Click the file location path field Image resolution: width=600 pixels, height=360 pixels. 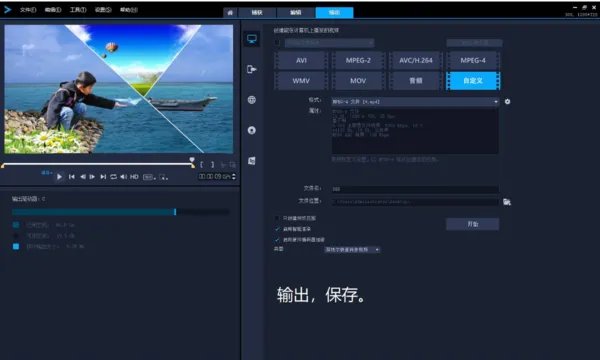(415, 202)
